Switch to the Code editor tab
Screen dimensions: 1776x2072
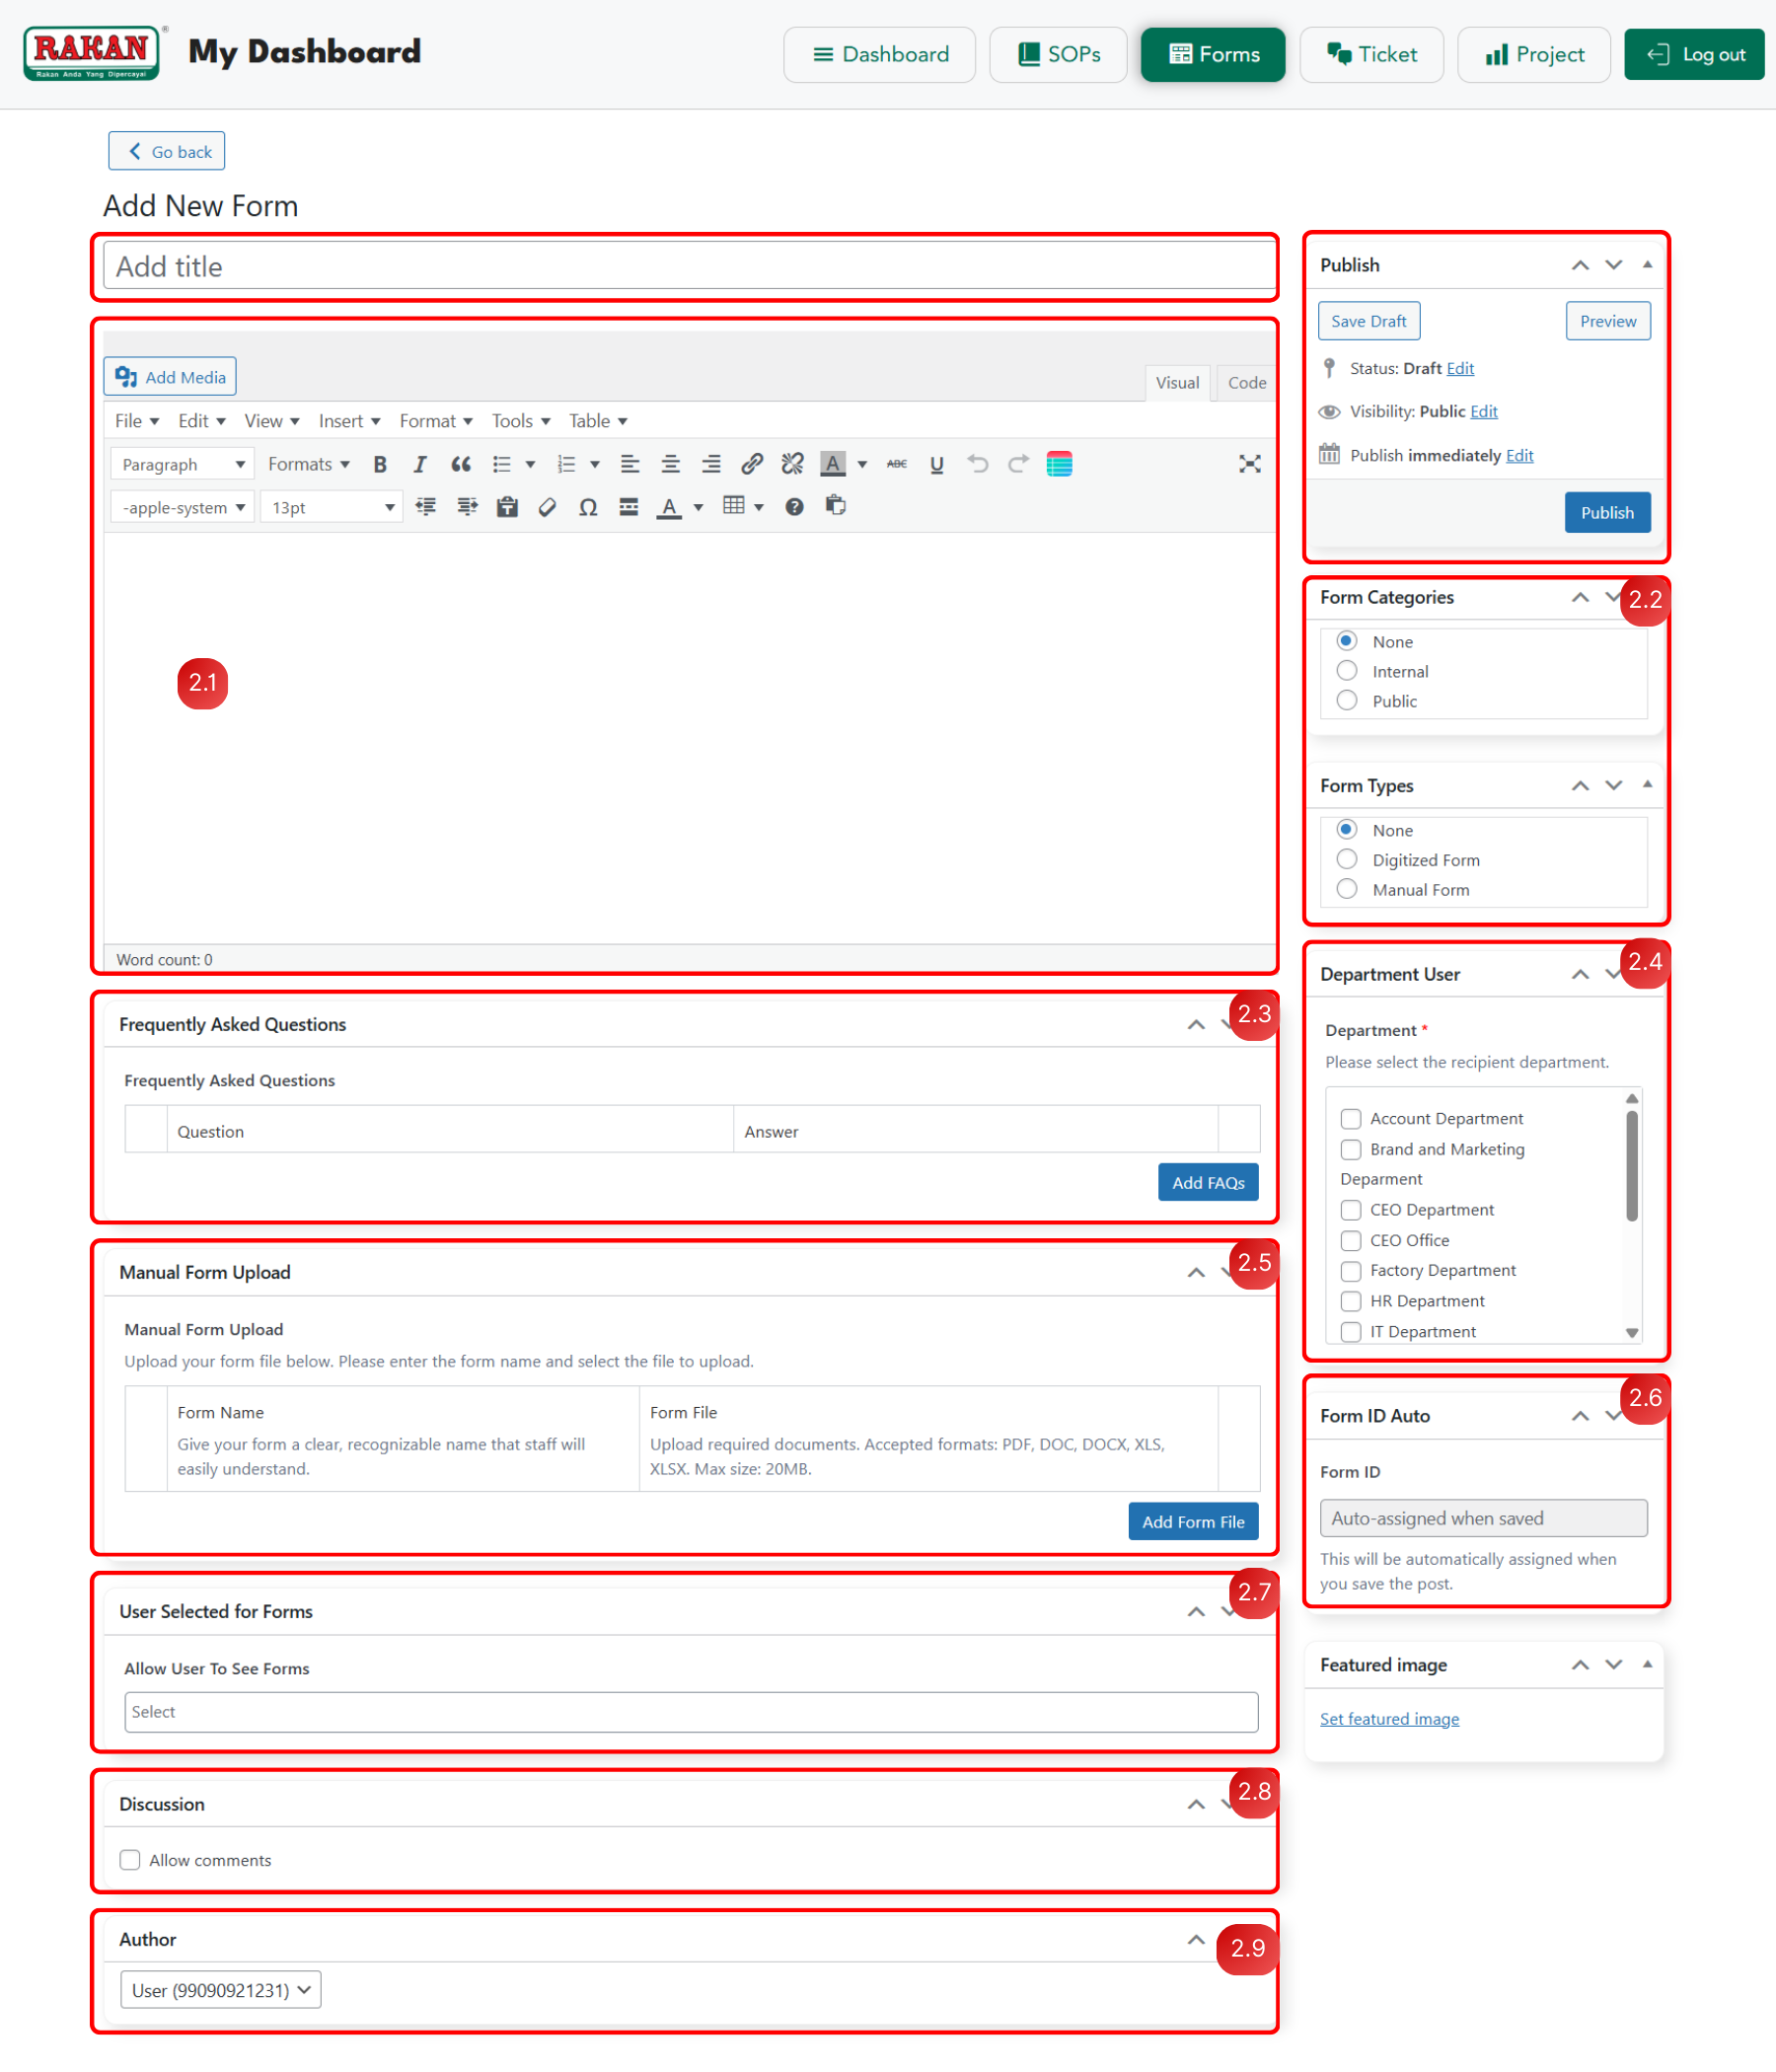[1246, 382]
